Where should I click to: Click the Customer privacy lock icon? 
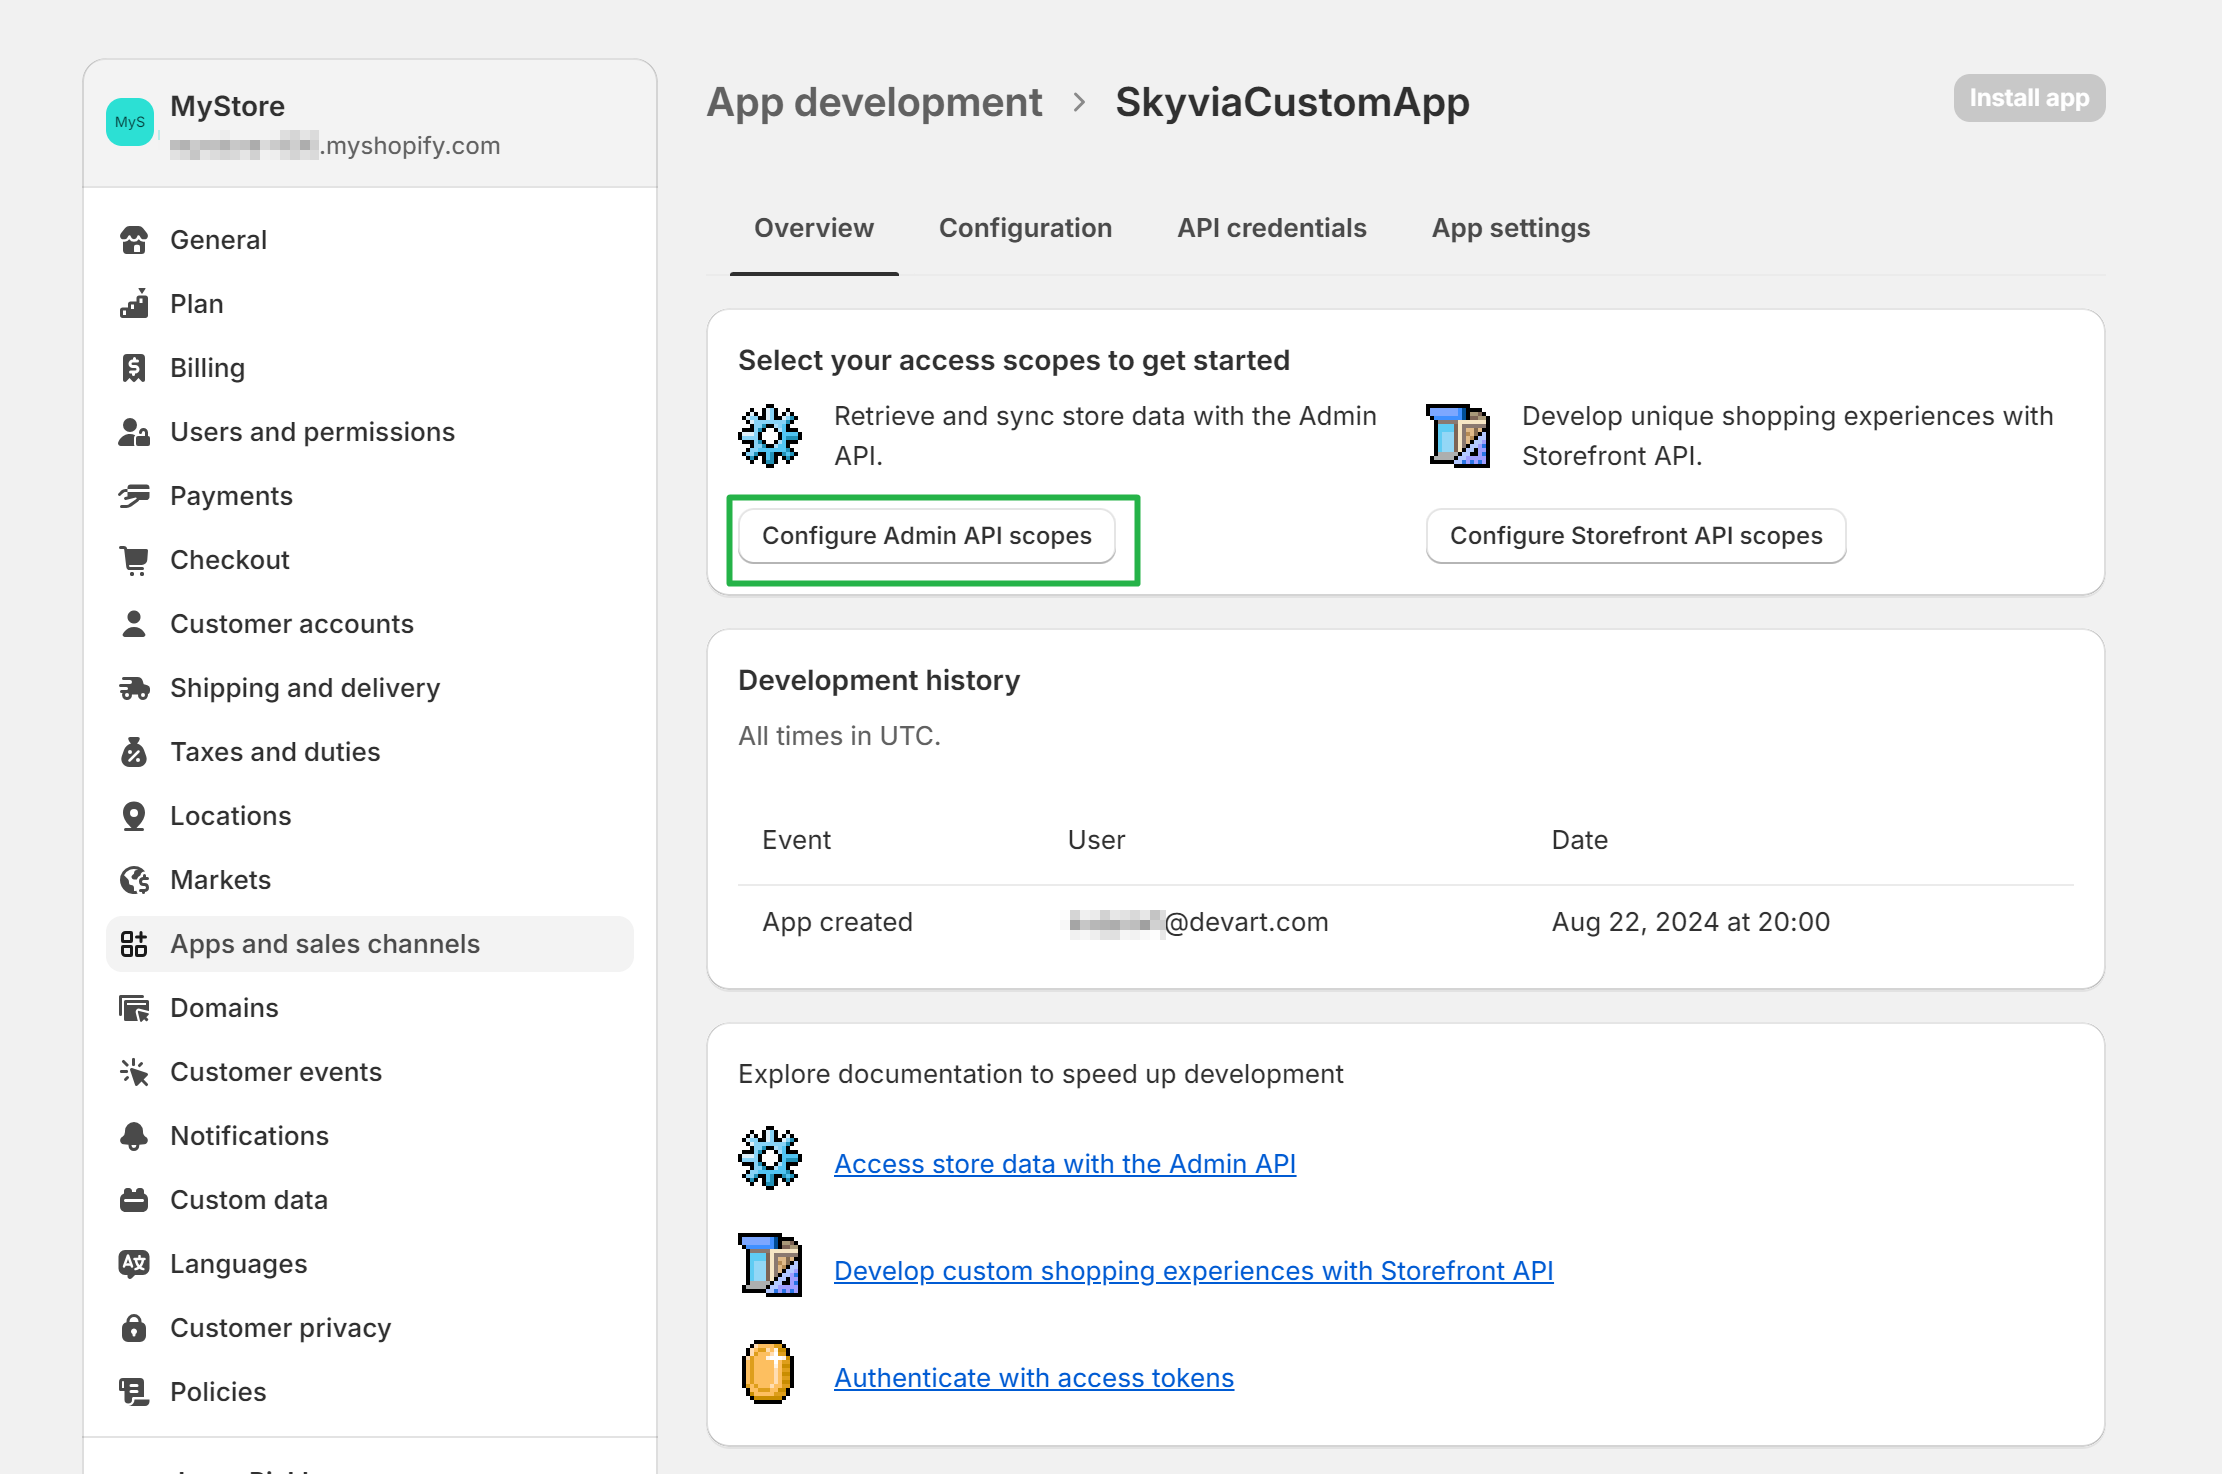click(x=134, y=1328)
